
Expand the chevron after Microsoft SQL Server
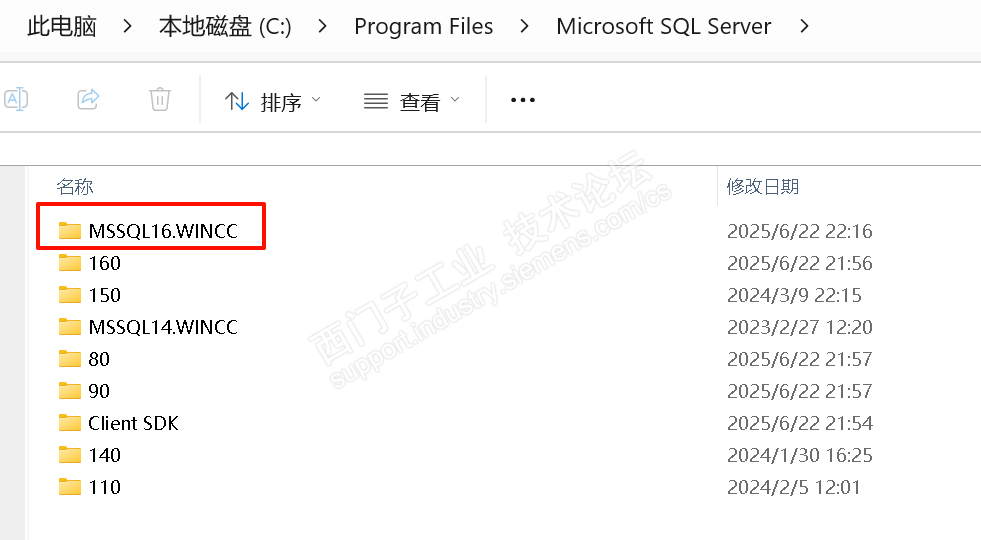(x=806, y=27)
